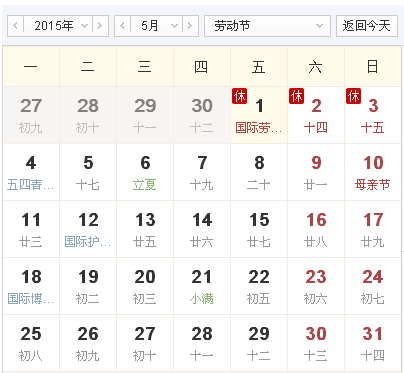Select May 3 十五 date
This screenshot has height=373, width=404.
(x=373, y=115)
